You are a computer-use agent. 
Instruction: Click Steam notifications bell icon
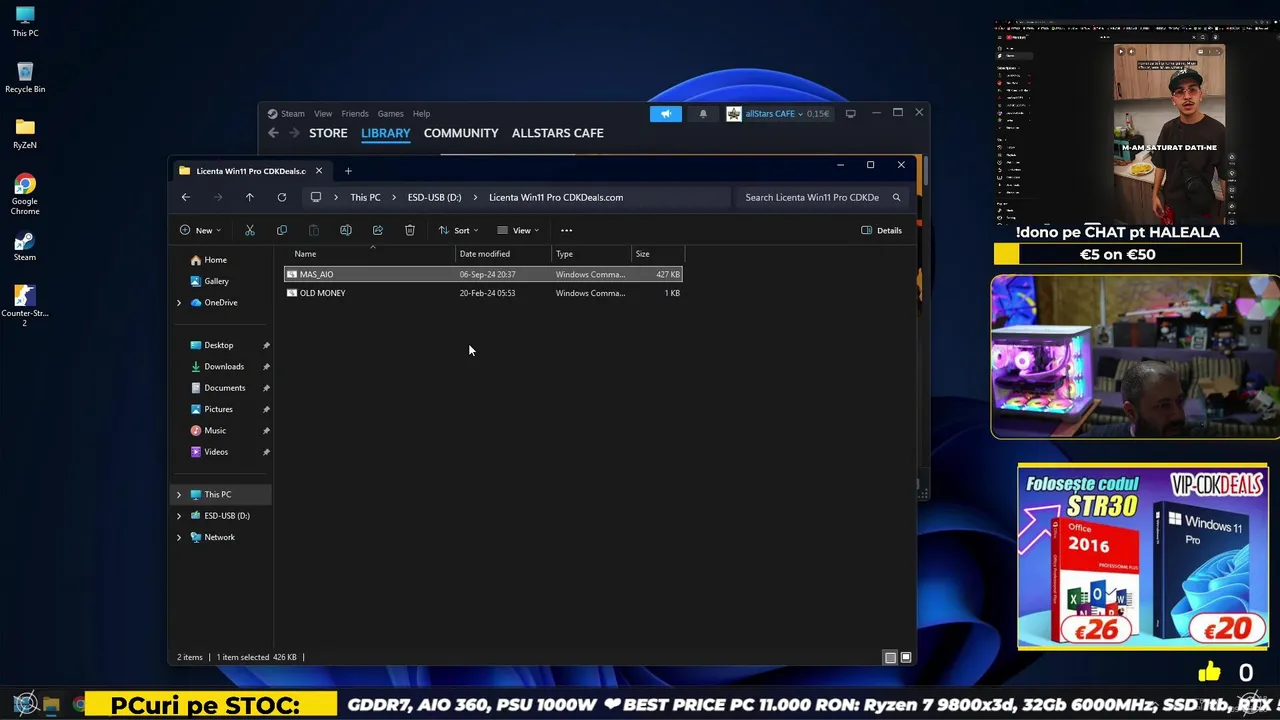[x=703, y=114]
